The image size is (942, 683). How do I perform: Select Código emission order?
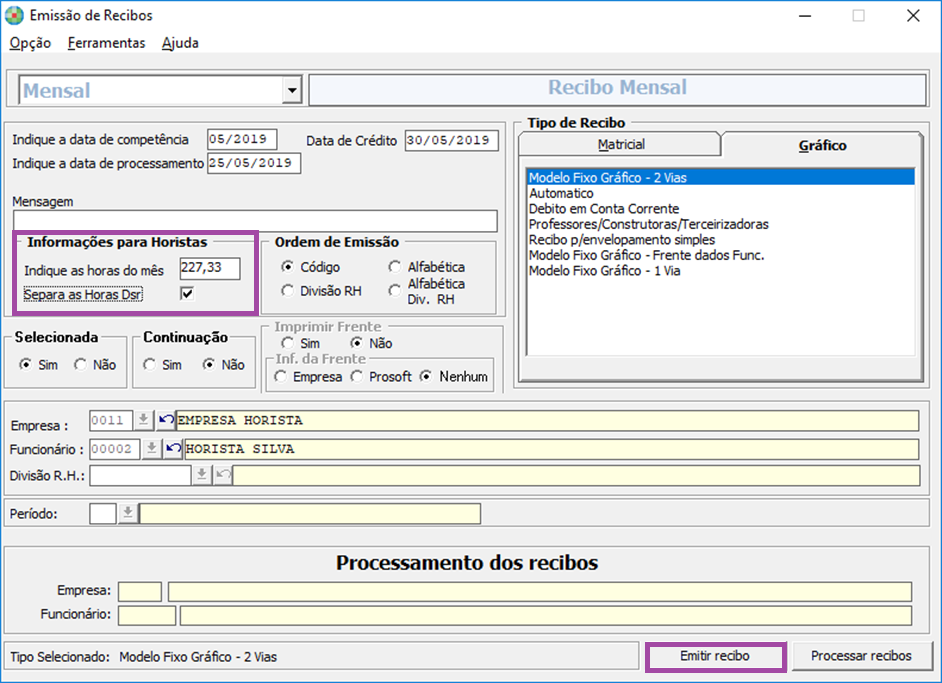coord(288,266)
